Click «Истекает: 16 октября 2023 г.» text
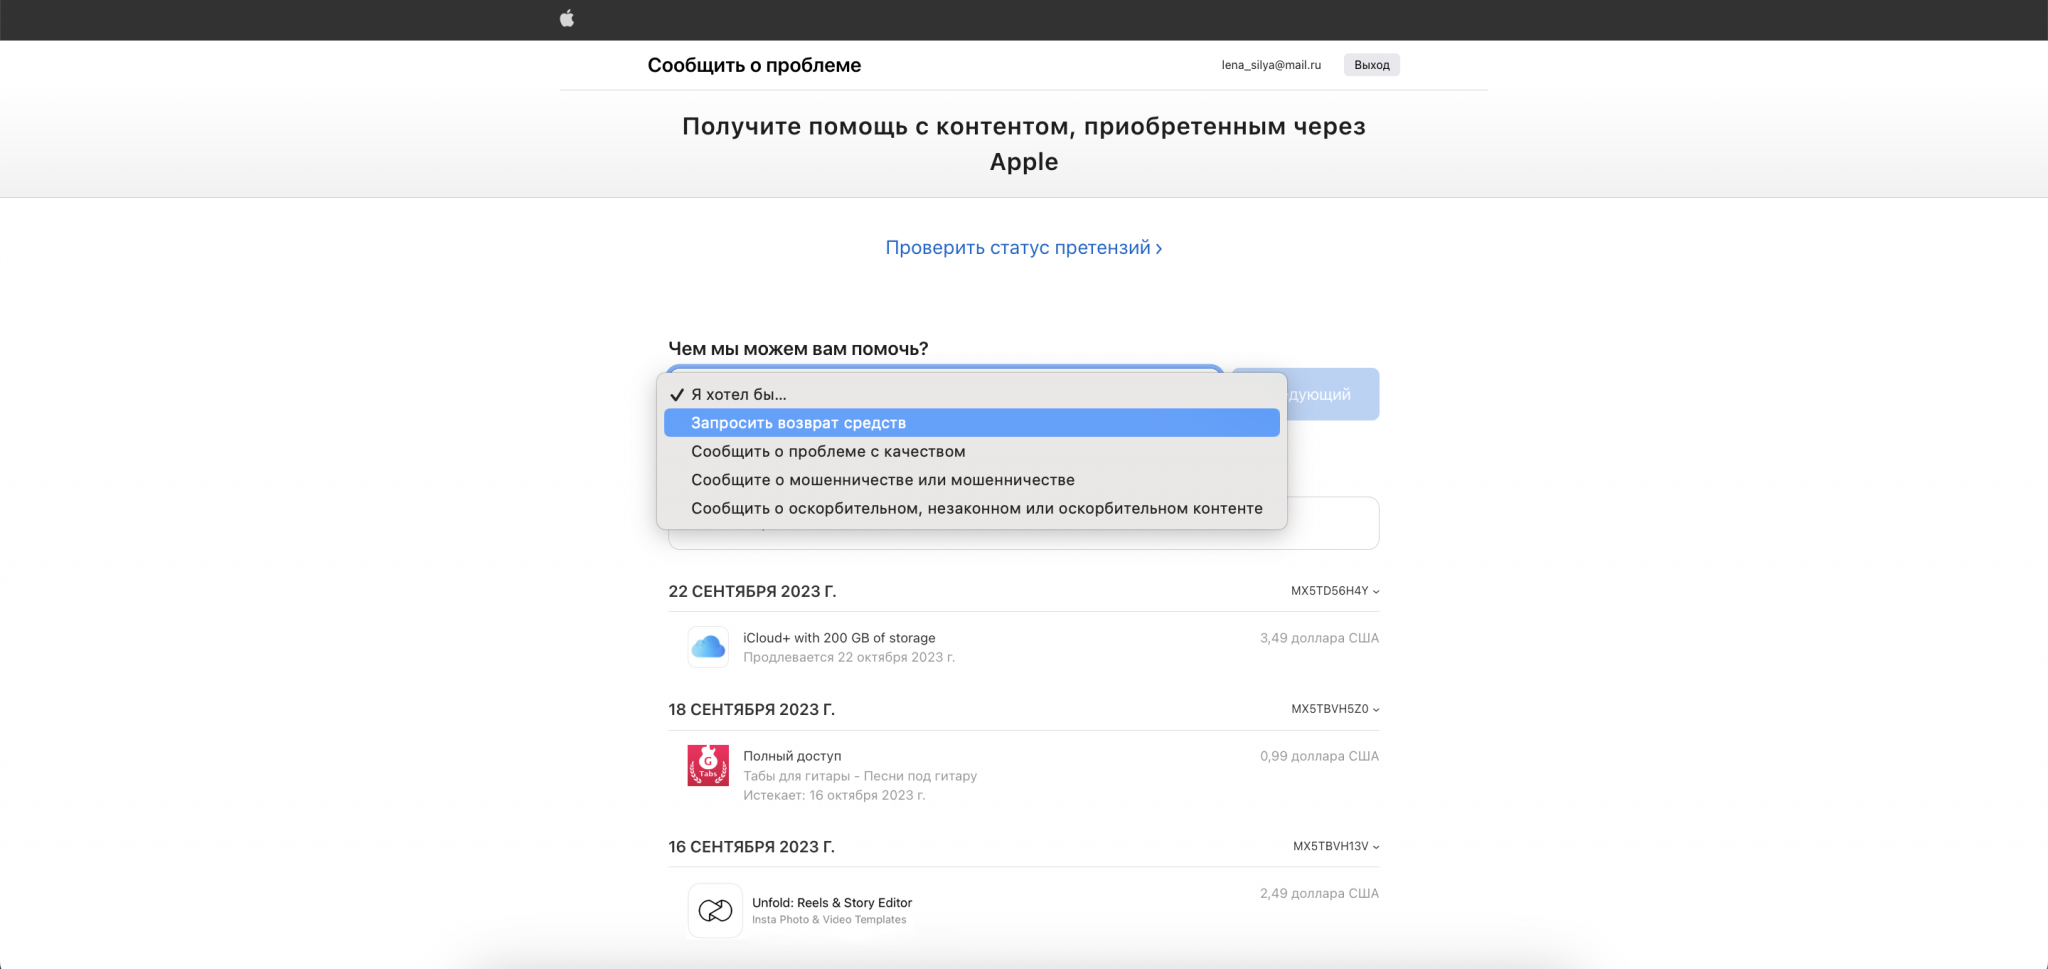The image size is (2048, 969). (834, 795)
